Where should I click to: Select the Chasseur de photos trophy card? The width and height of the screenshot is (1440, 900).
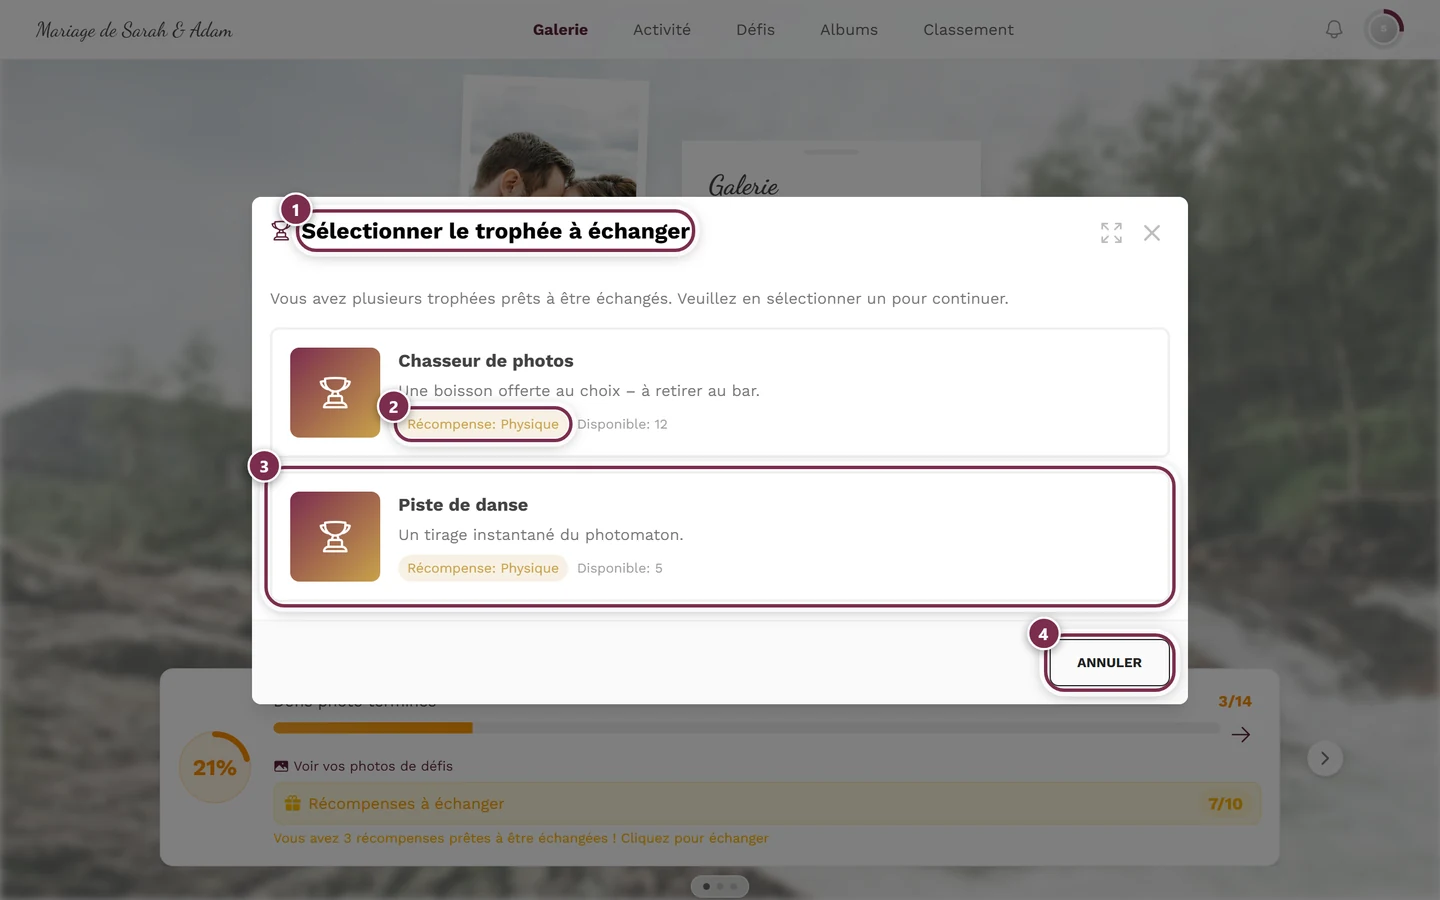[x=720, y=393]
